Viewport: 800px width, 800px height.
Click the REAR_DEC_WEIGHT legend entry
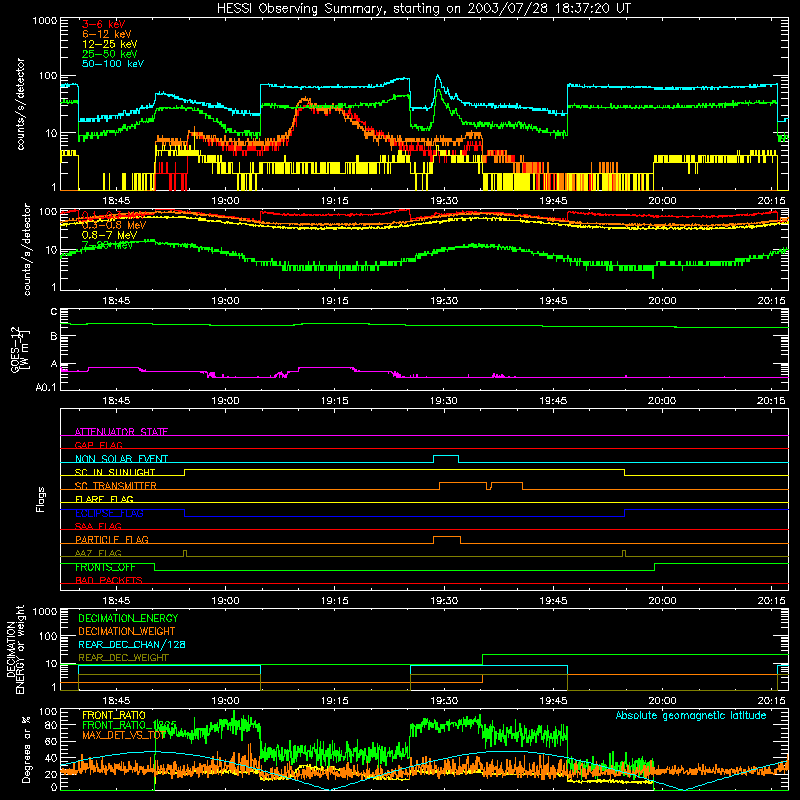[x=123, y=658]
